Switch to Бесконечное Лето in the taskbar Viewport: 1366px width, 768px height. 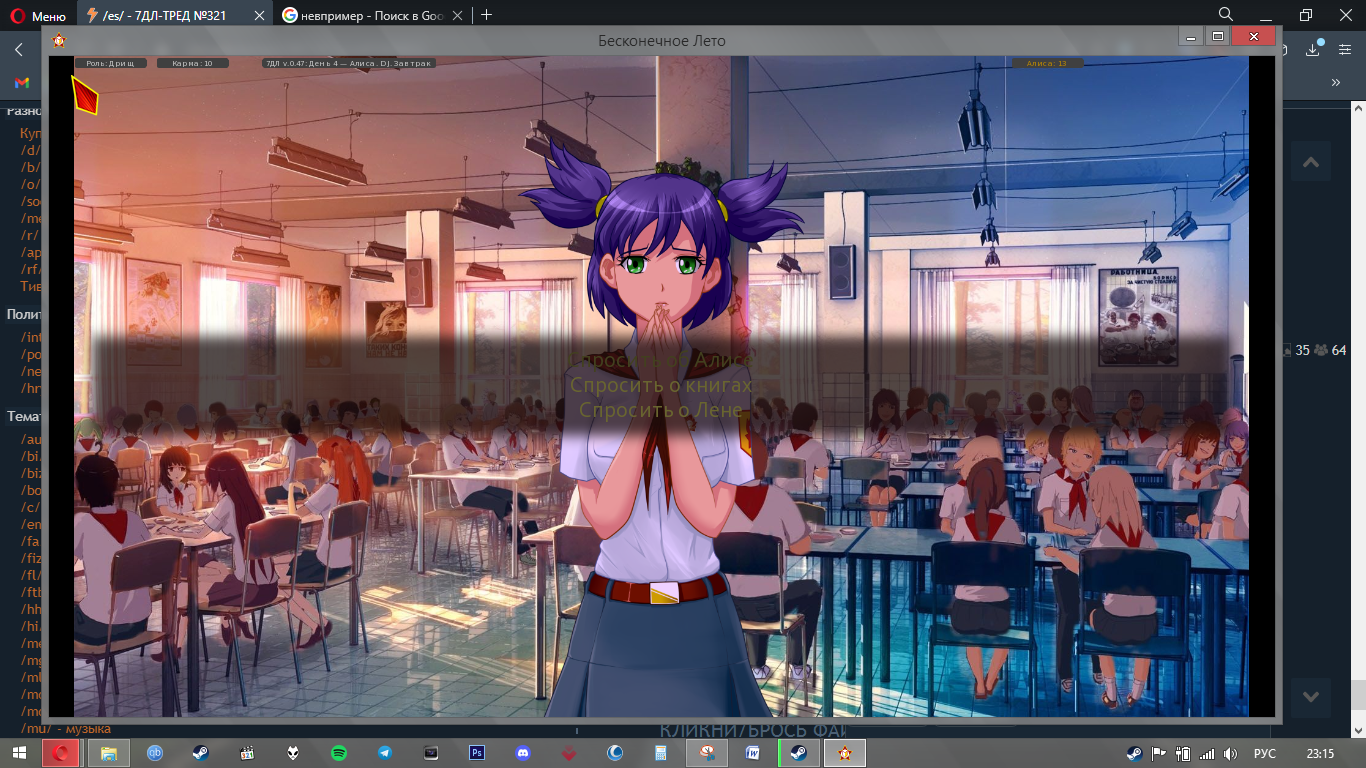click(x=845, y=753)
